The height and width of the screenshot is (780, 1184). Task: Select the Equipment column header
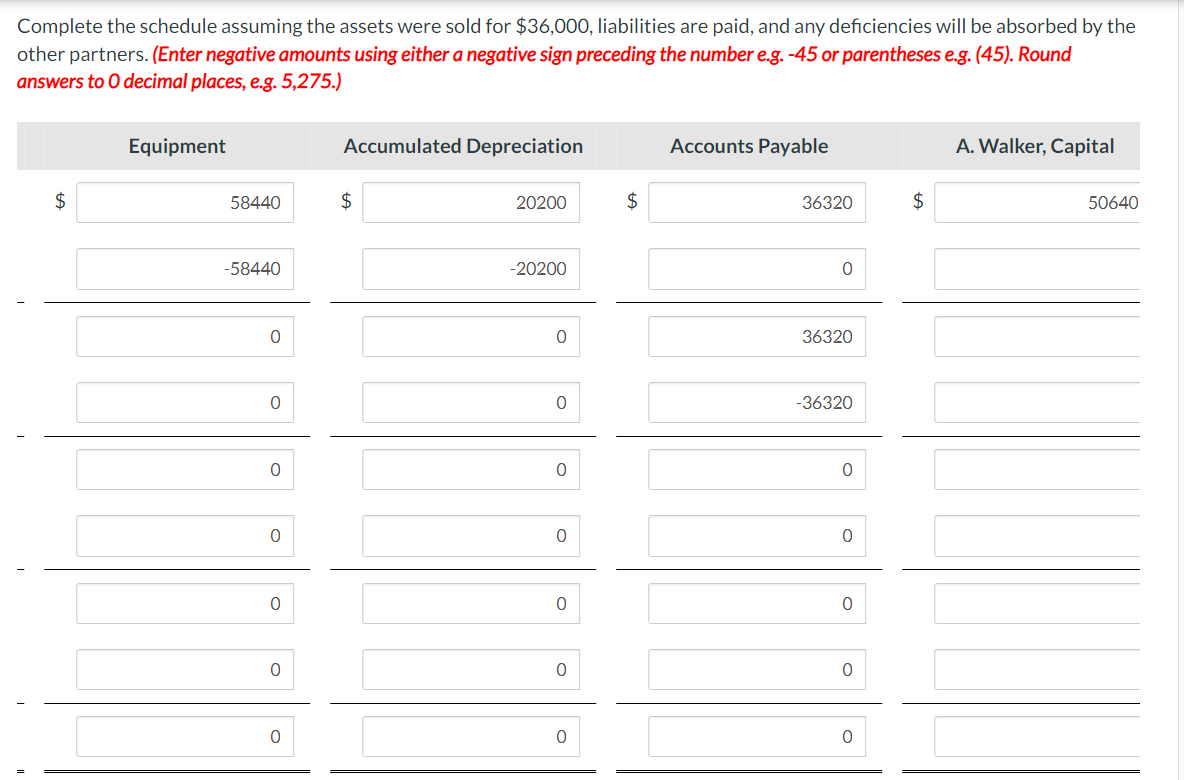pos(177,146)
